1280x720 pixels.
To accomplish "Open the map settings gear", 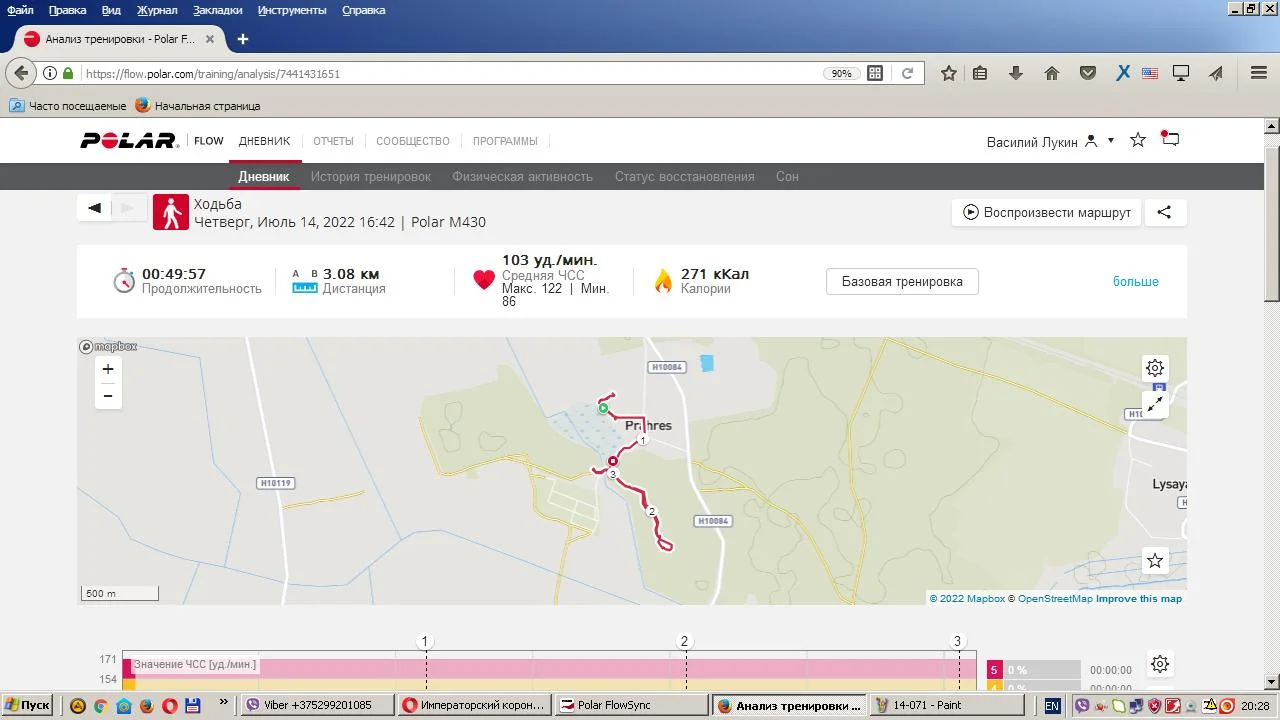I will pos(1155,367).
